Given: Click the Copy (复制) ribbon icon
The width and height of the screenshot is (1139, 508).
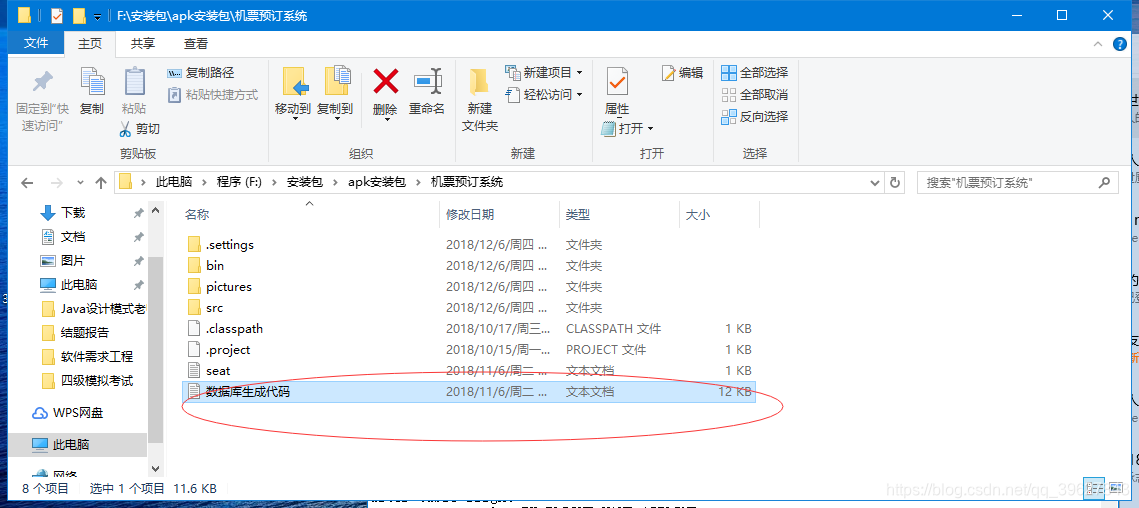Looking at the screenshot, I should (92, 81).
